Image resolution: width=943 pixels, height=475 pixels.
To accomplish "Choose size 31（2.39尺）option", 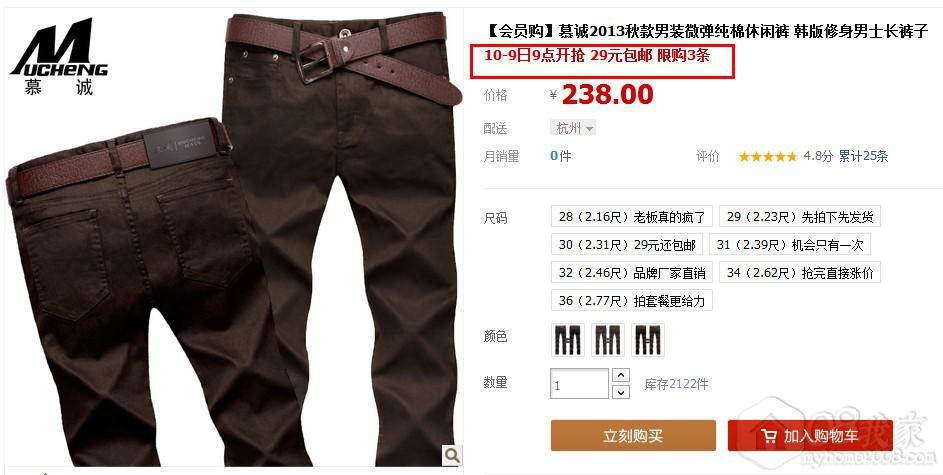I will (x=790, y=245).
